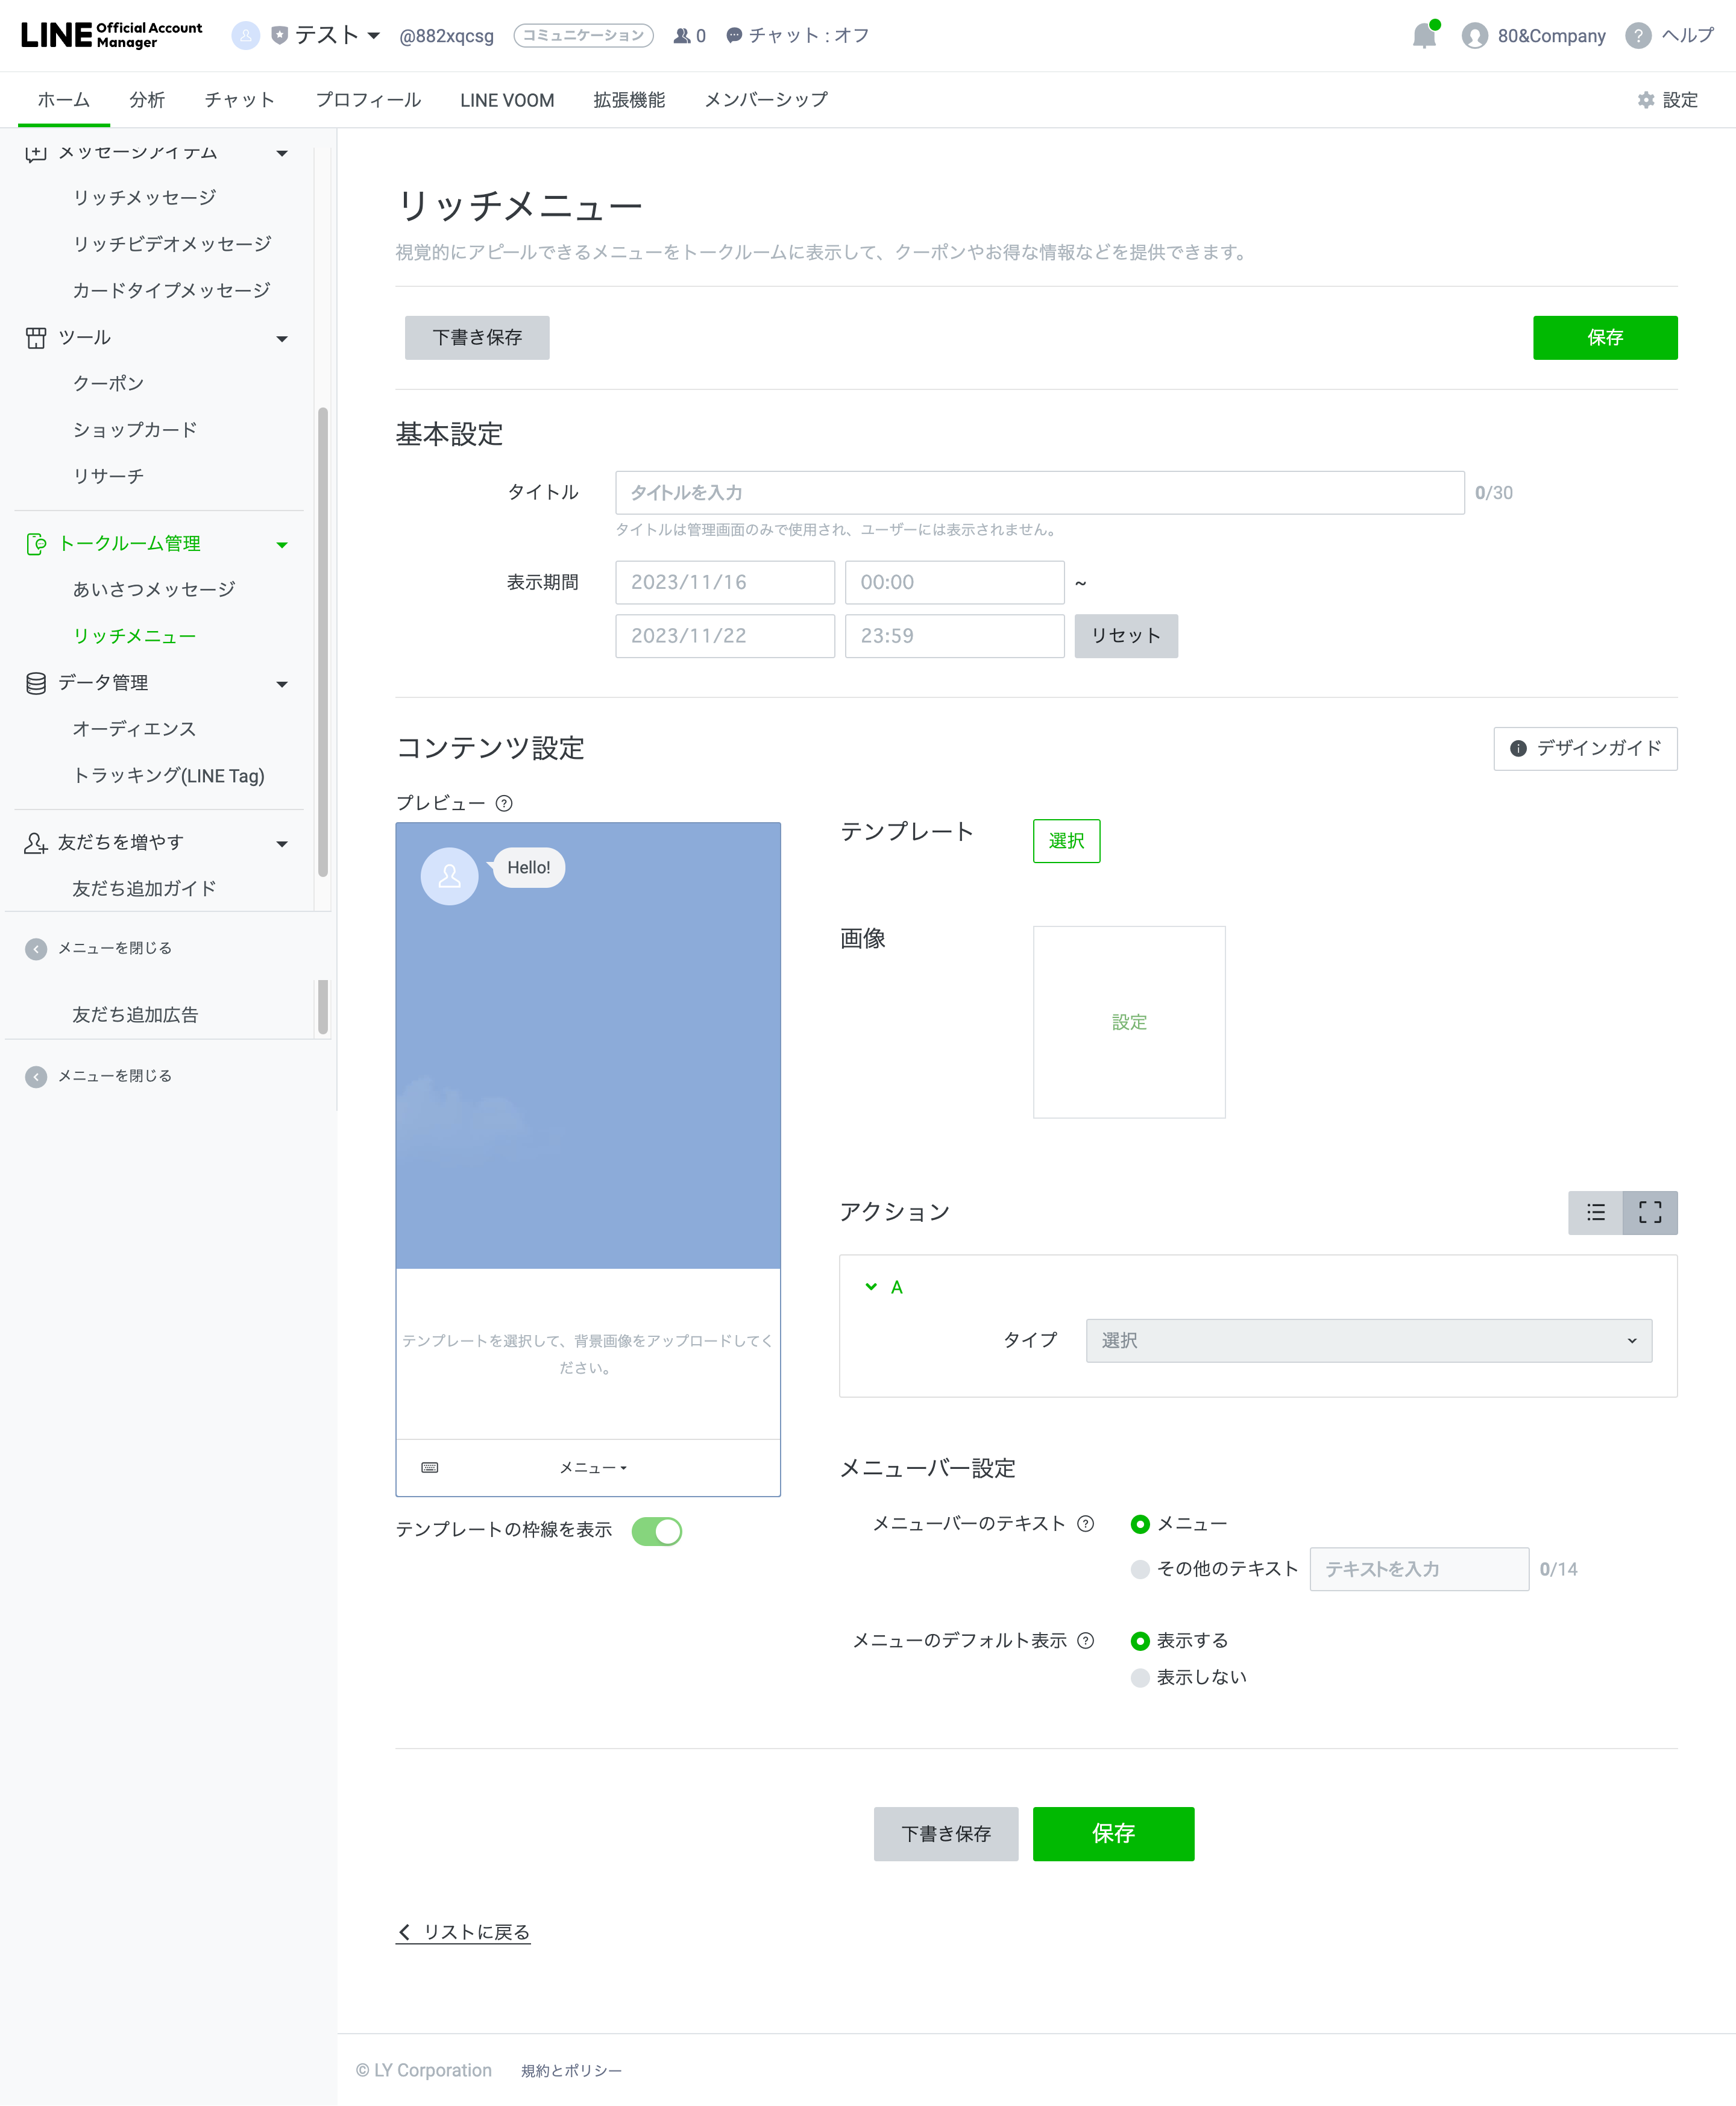The height and width of the screenshot is (2106, 1736).
Task: Click keyboard icon in preview menu bar
Action: tap(430, 1467)
